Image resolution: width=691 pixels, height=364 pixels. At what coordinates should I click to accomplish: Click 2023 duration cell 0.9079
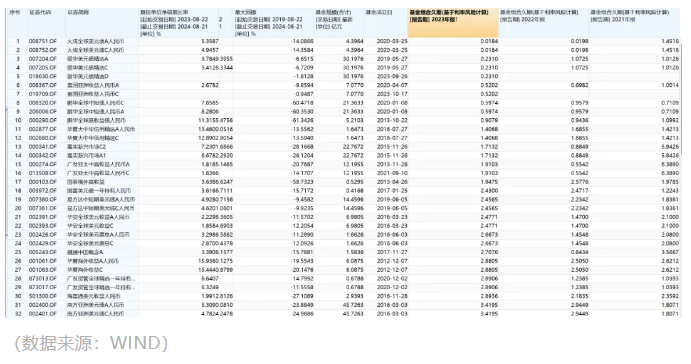[x=489, y=120]
